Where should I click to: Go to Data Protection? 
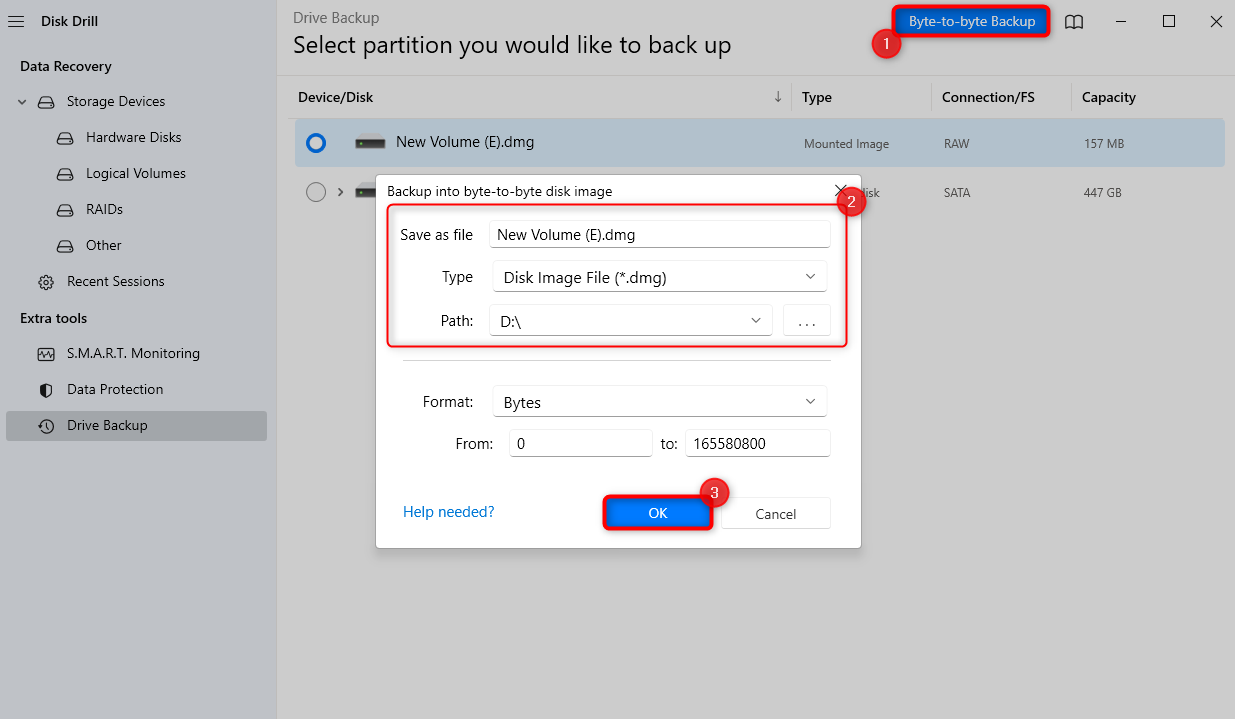(115, 390)
